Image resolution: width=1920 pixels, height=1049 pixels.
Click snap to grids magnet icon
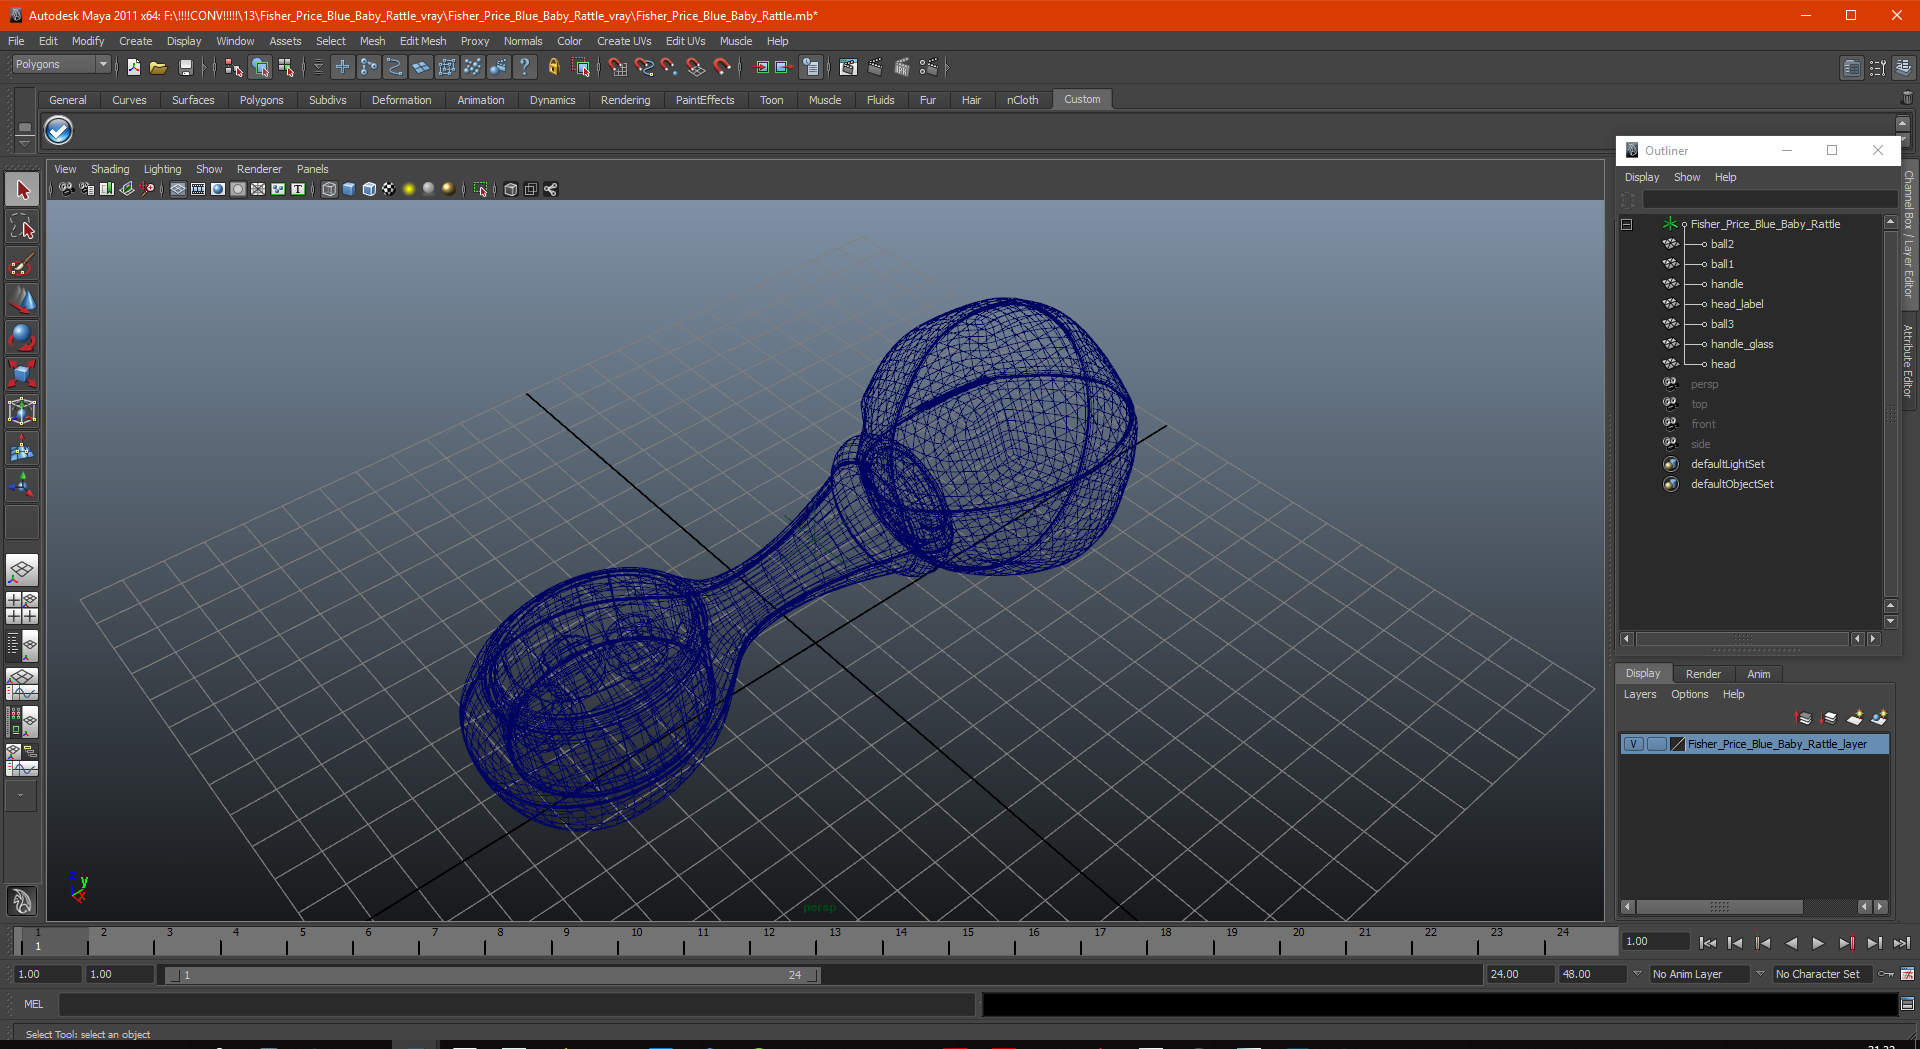tap(617, 67)
